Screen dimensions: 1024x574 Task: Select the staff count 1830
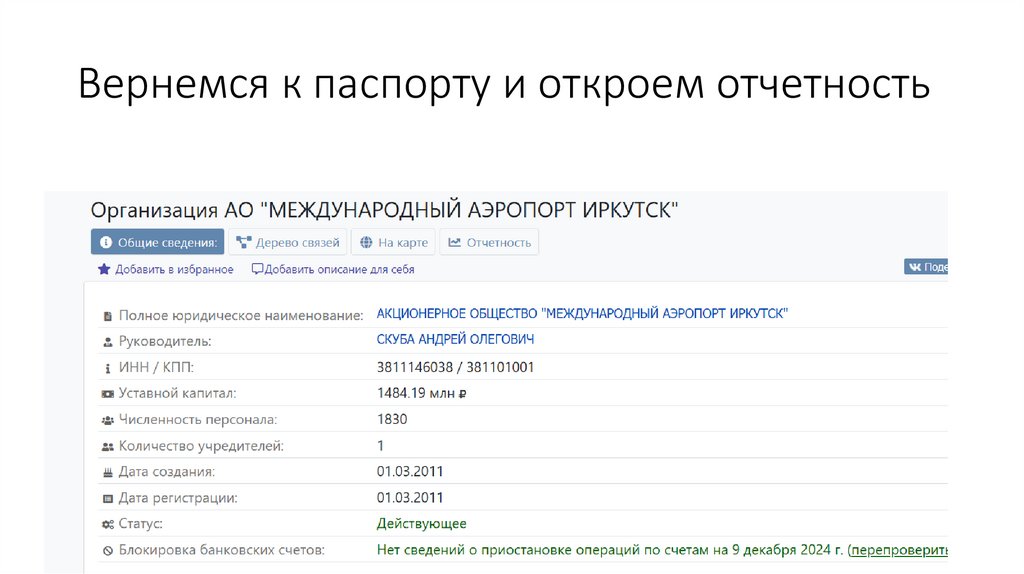(392, 419)
